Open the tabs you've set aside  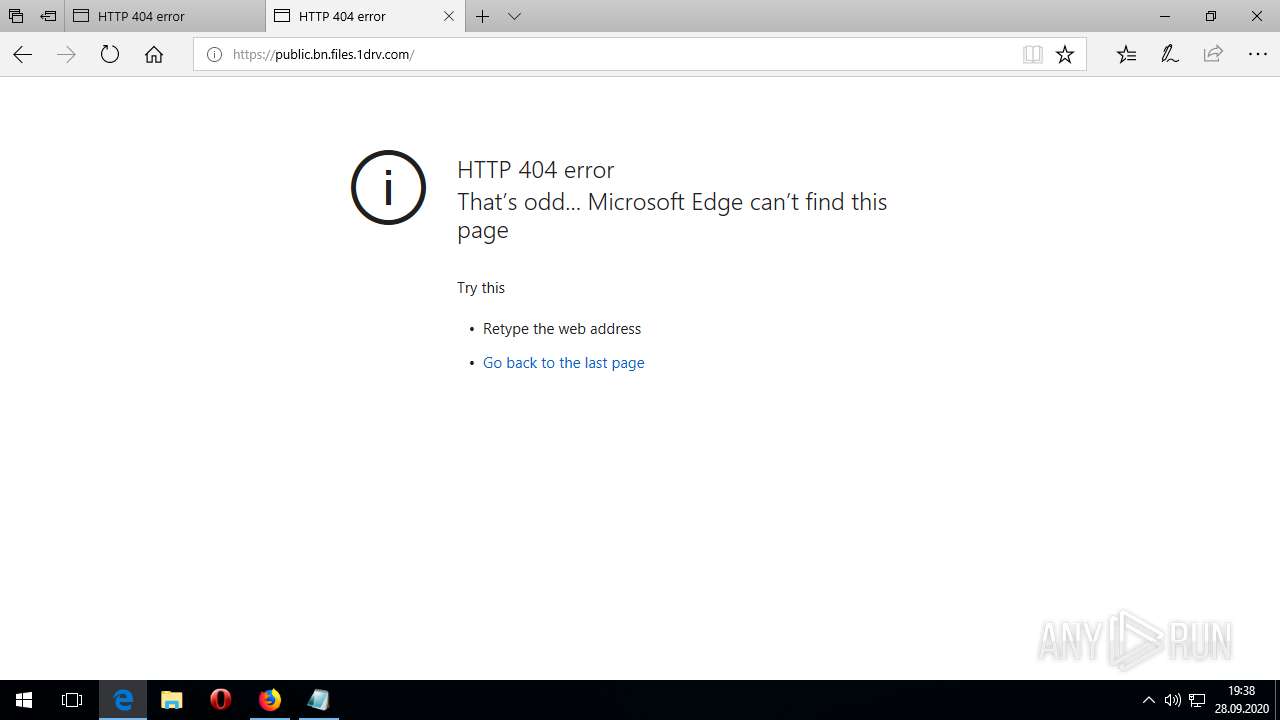click(x=16, y=16)
